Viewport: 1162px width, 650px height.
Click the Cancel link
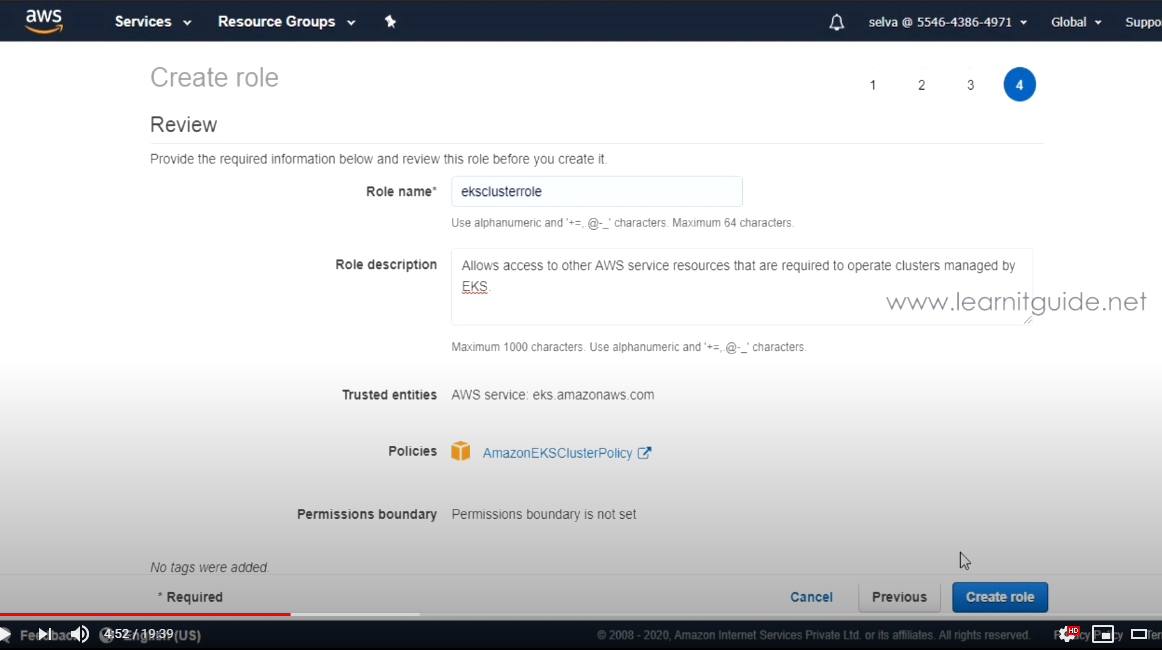point(811,597)
